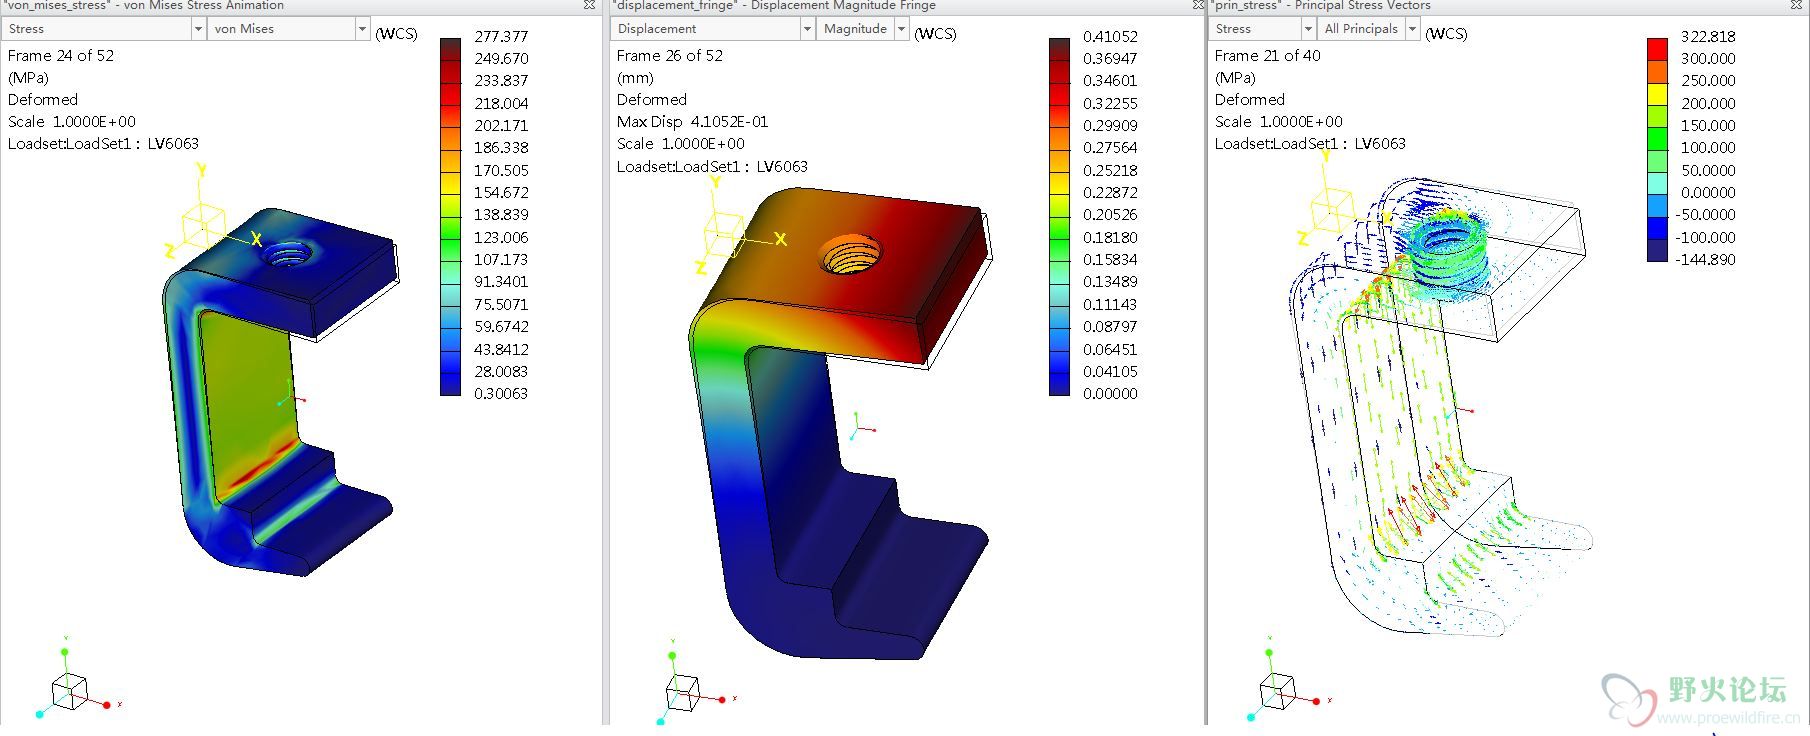Click orientation triad icon in principal stress window
This screenshot has height=736, width=1810.
1277,690
